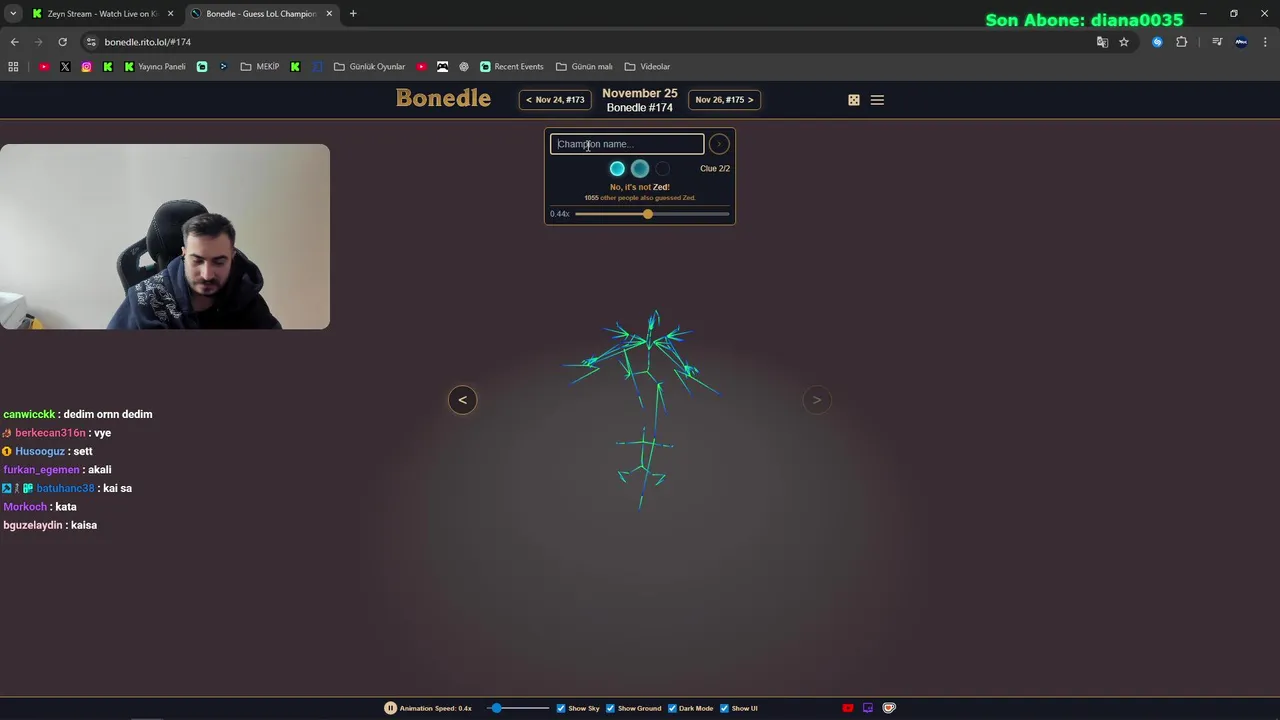Open the YouTube link in the footer
This screenshot has height=720, width=1280.
(x=848, y=708)
